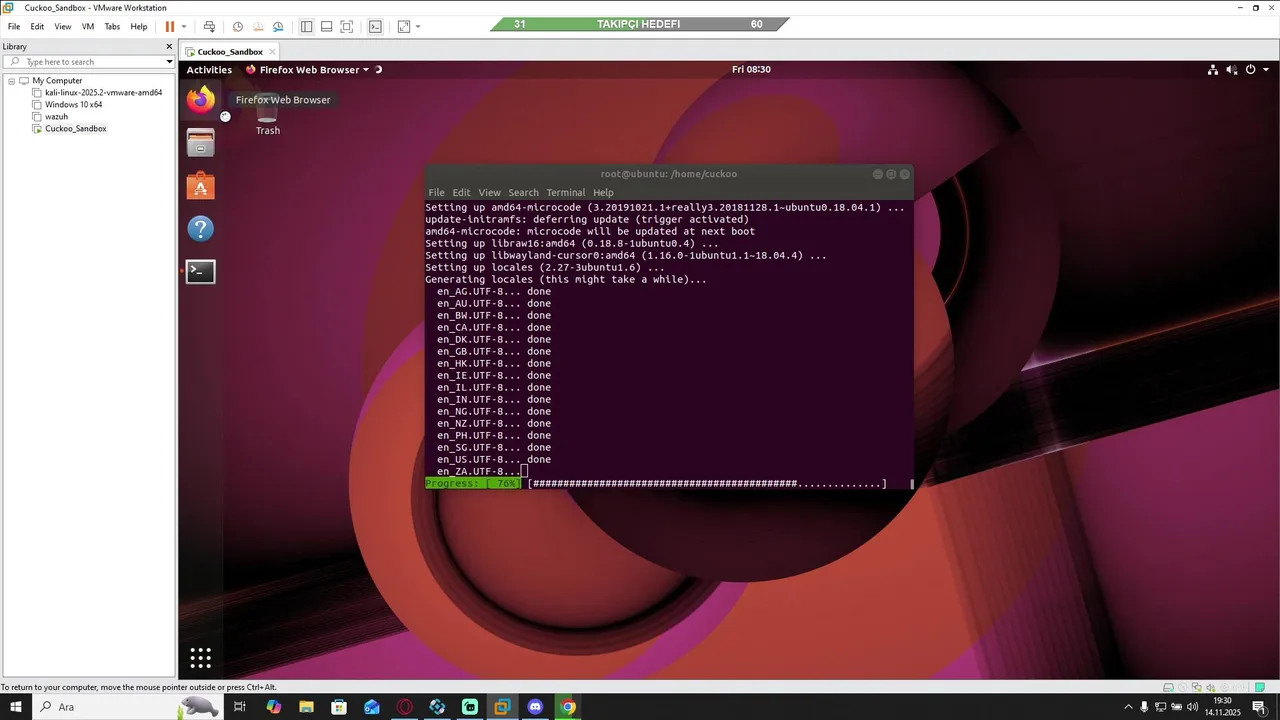Click the network icon in Ubuntu top bar

tap(1213, 70)
